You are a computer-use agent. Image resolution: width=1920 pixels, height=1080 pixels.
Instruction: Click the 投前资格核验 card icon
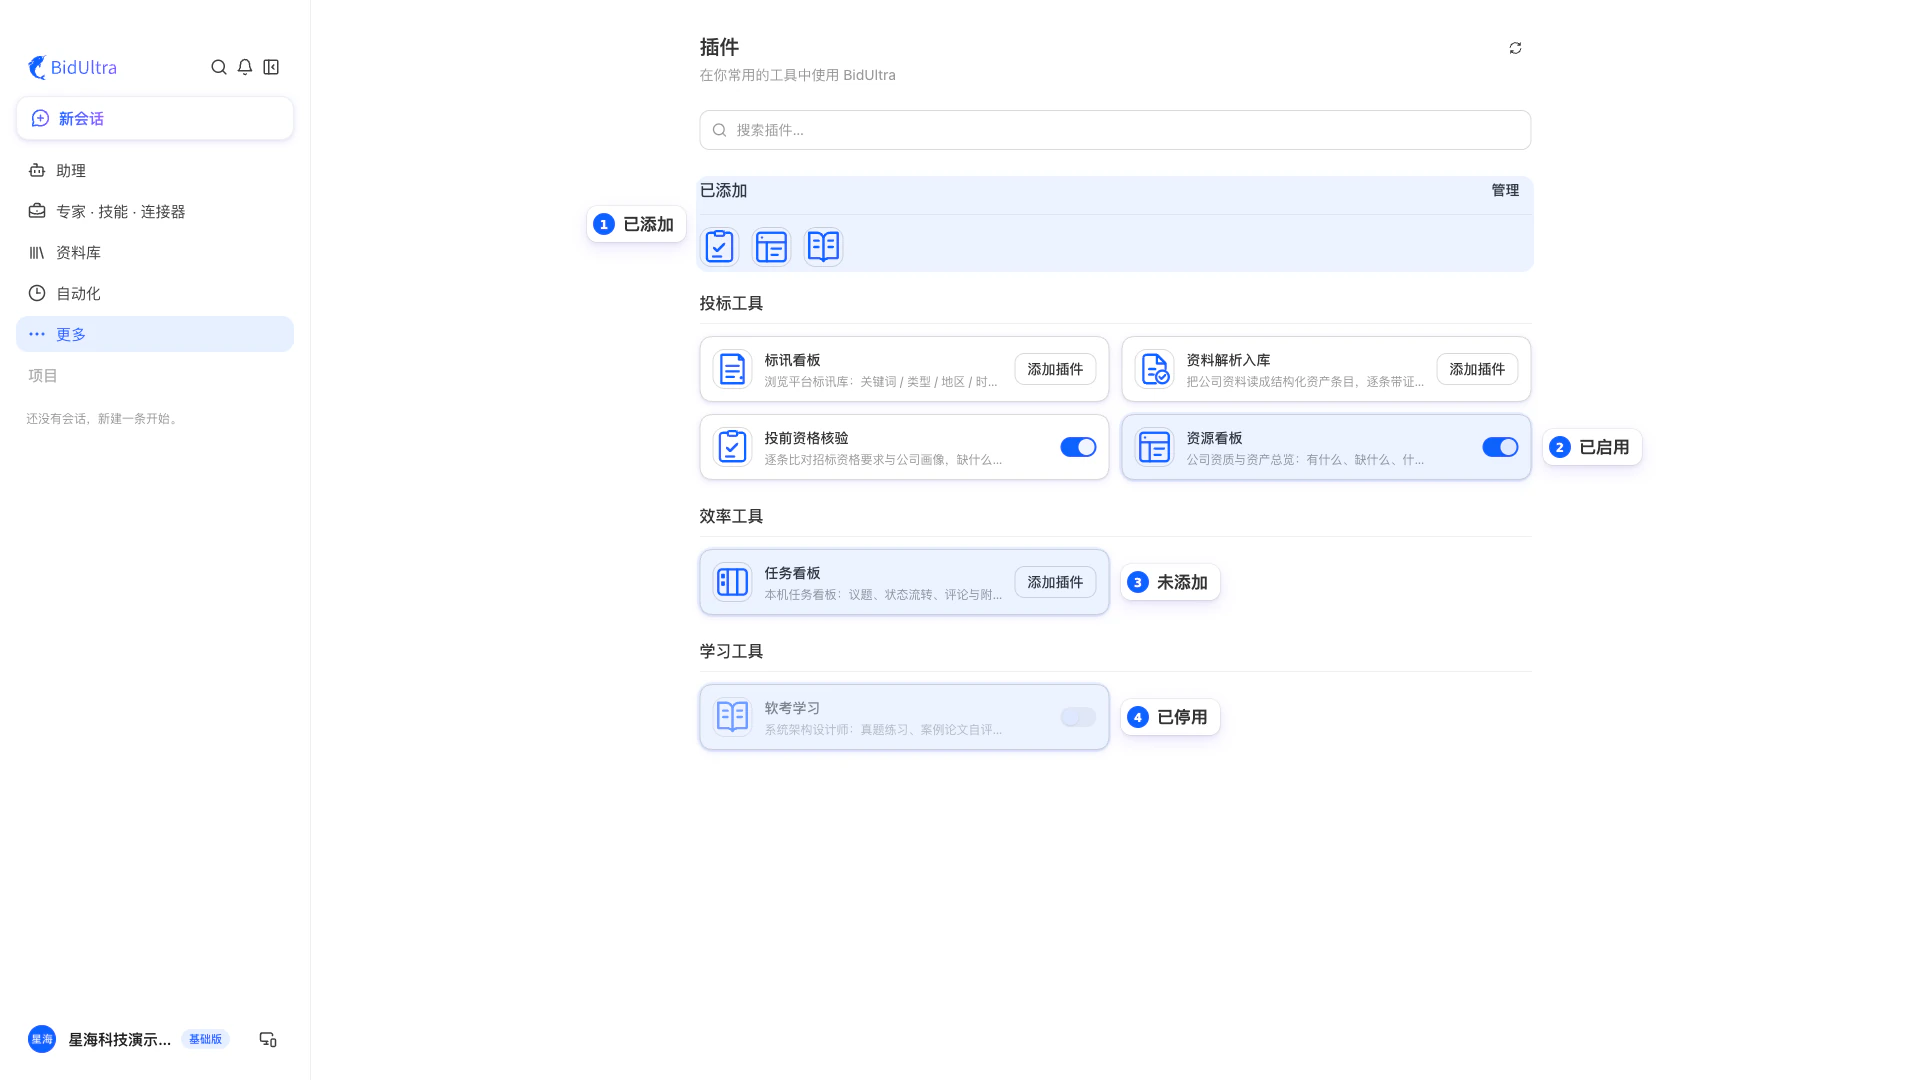click(732, 447)
